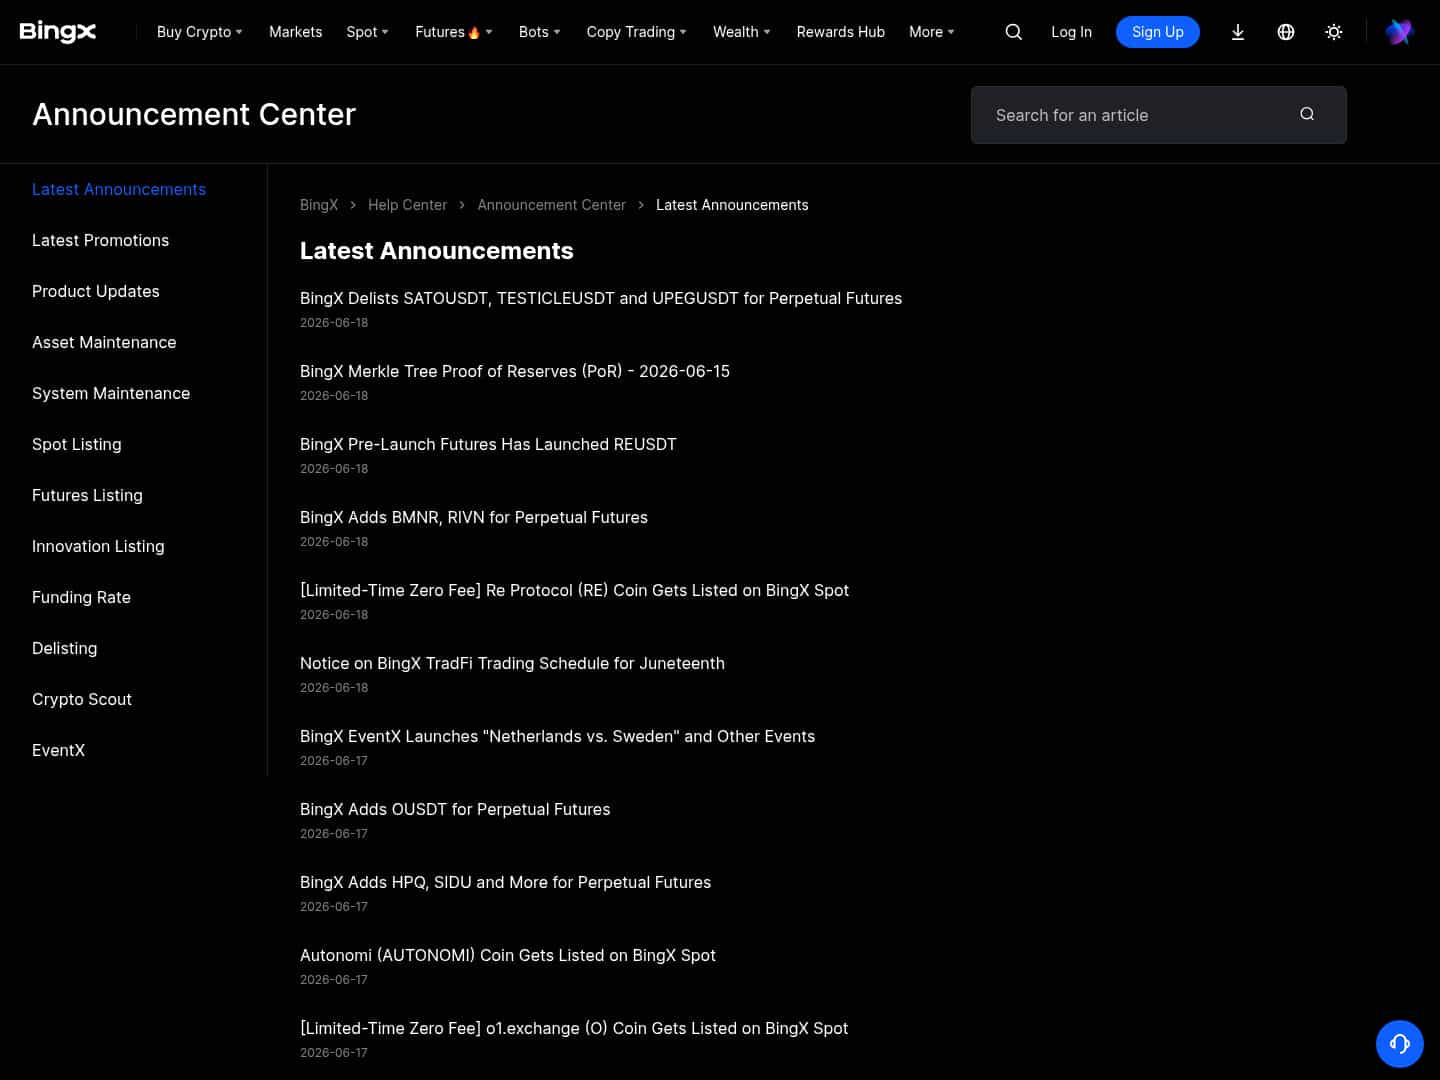This screenshot has height=1080, width=1440.
Task: Expand the Spot dropdown menu
Action: [367, 32]
